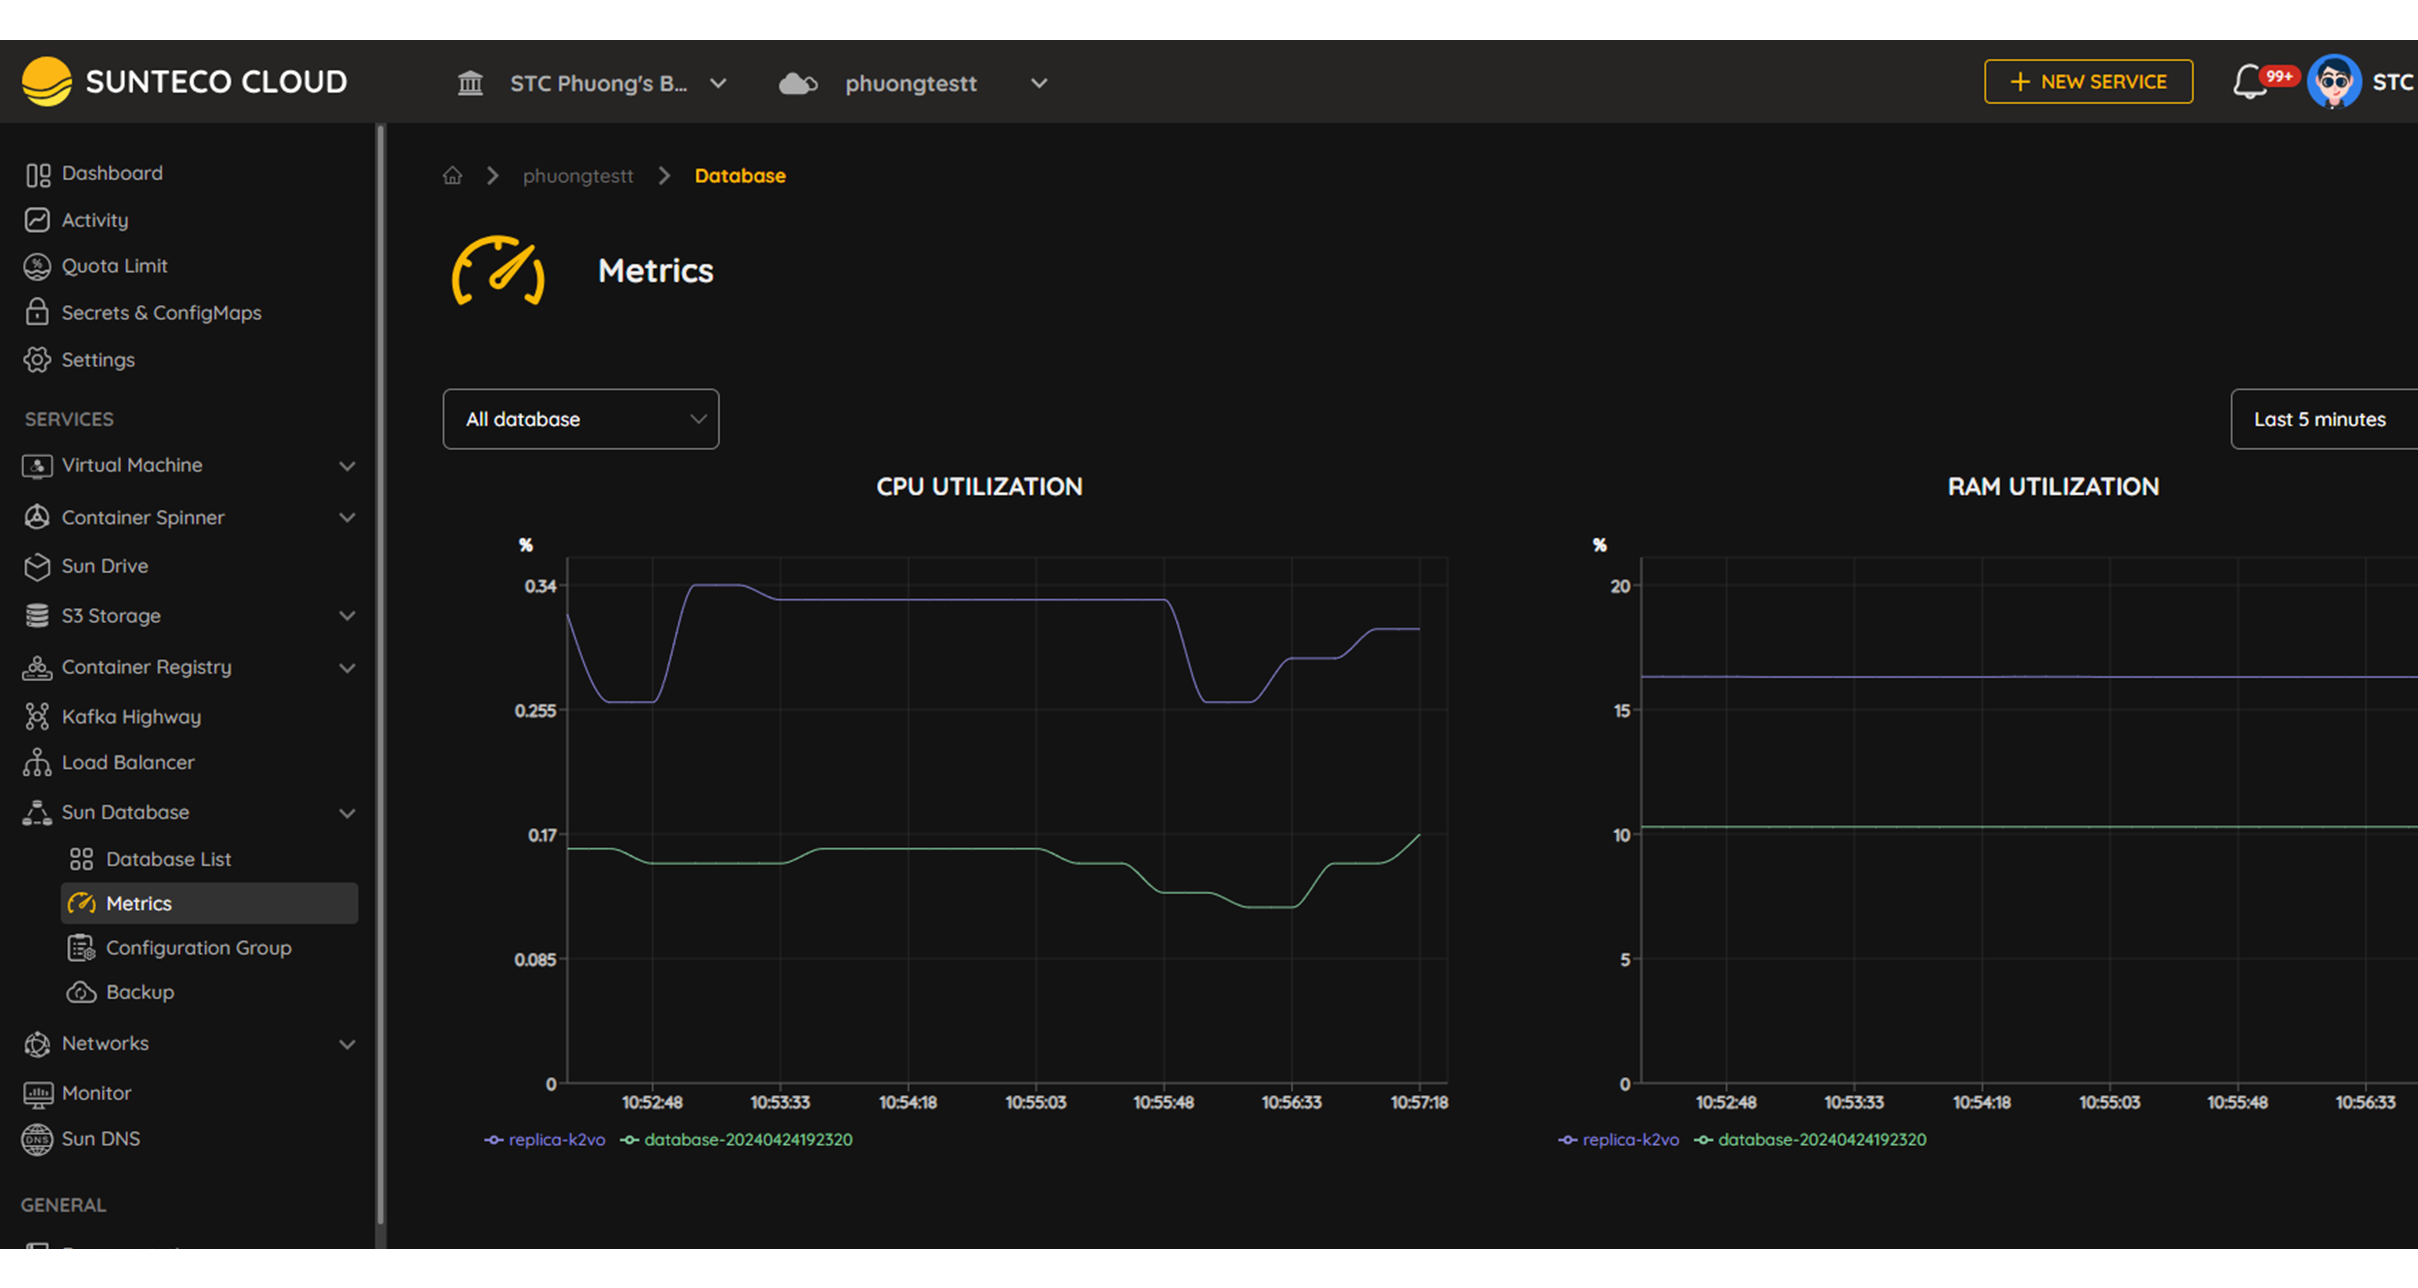The width and height of the screenshot is (2418, 1288).
Task: Click the phuongtestt breadcrumb link
Action: [578, 176]
